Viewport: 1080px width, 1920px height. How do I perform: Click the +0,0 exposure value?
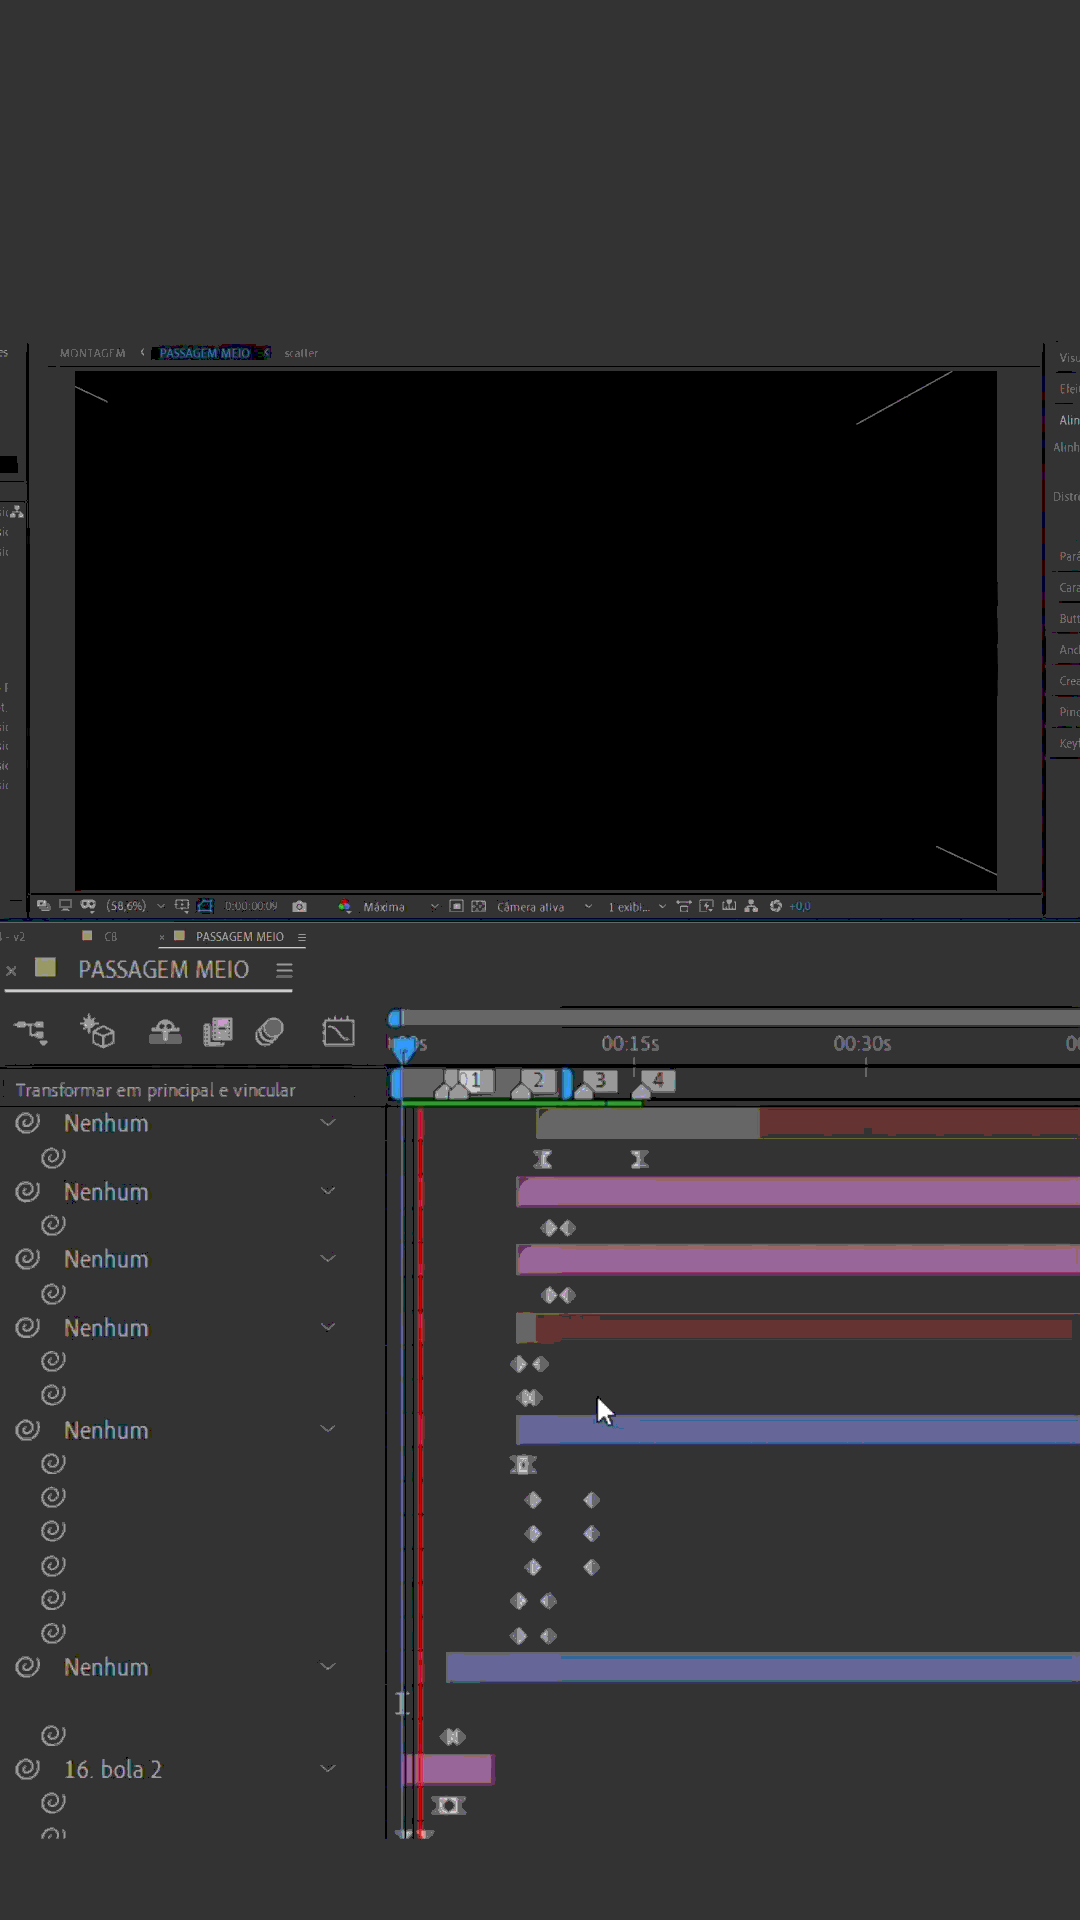tap(800, 906)
